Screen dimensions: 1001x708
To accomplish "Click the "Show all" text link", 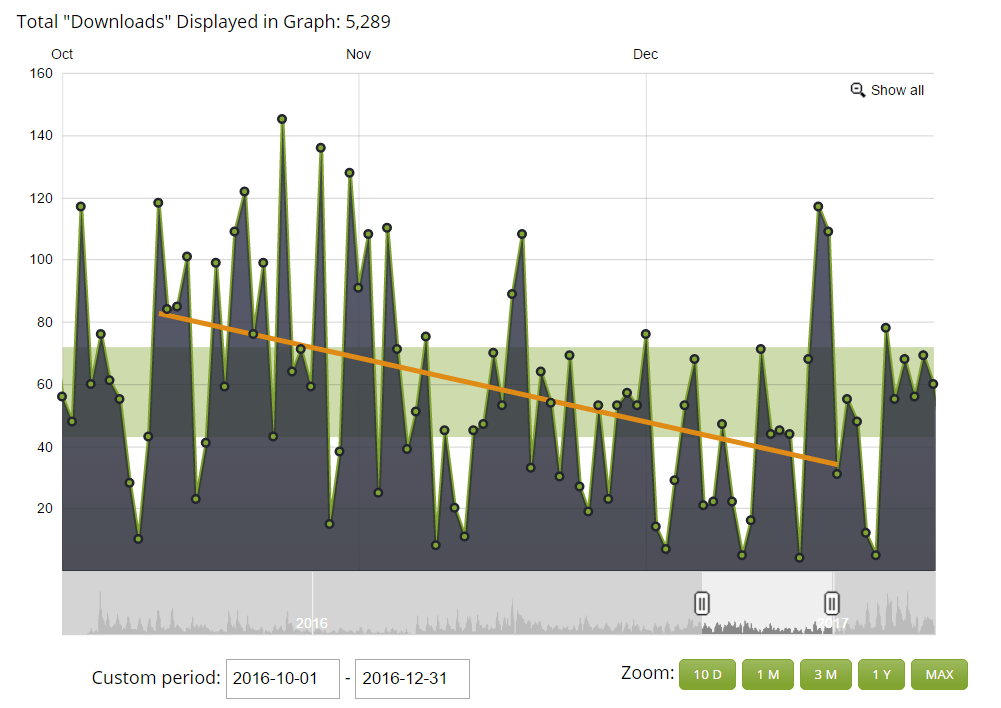I will [x=897, y=90].
